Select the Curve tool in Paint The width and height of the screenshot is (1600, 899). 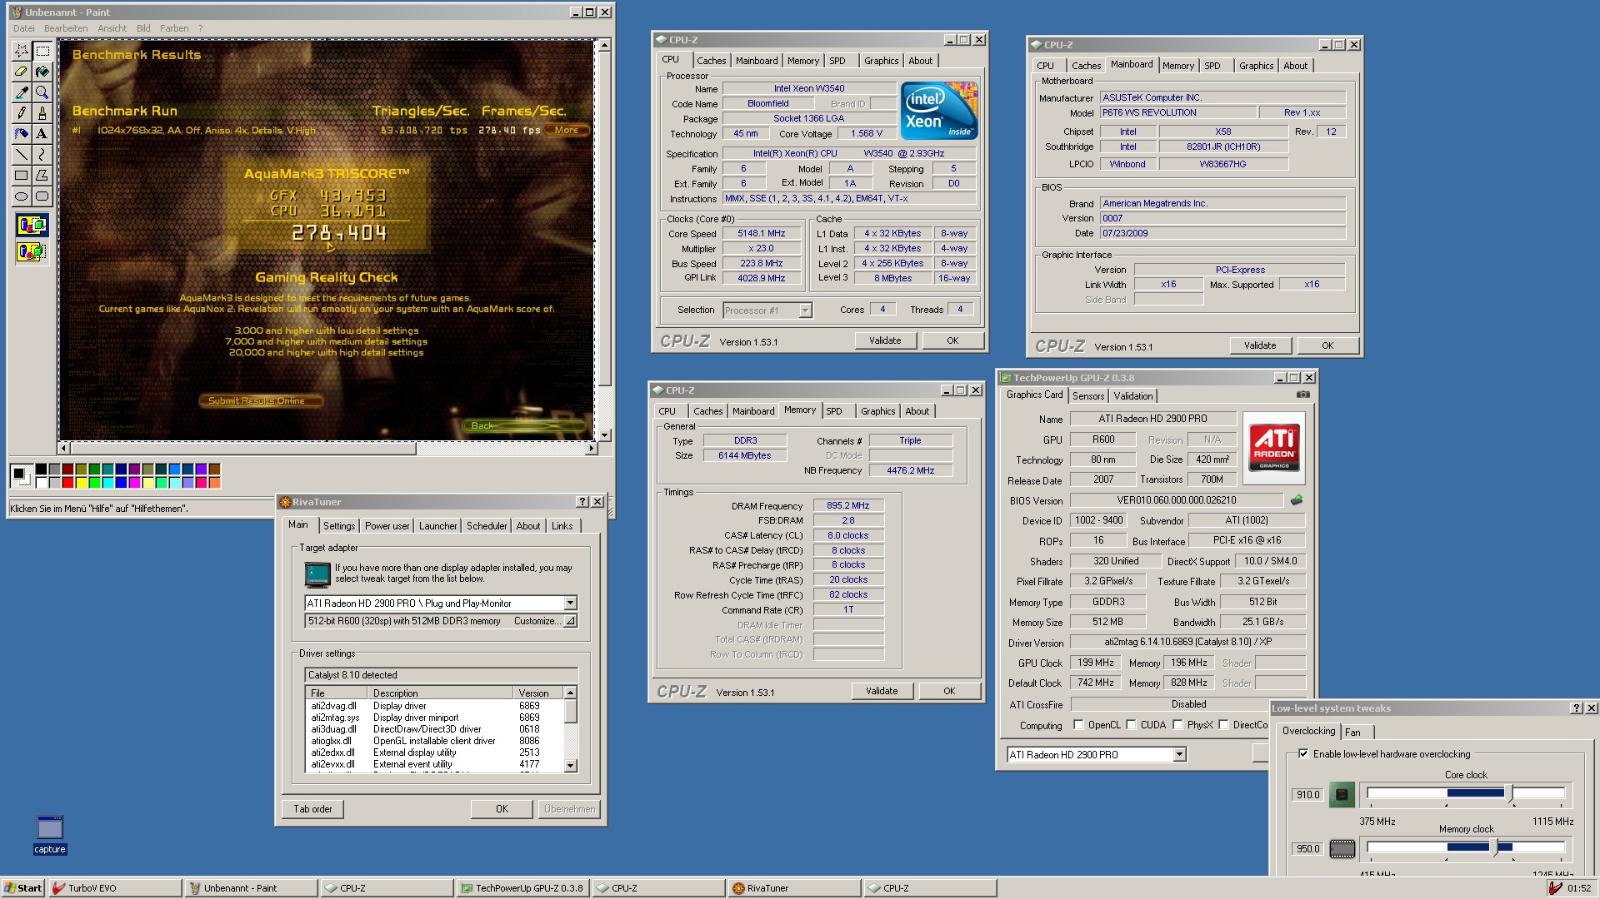pos(42,154)
